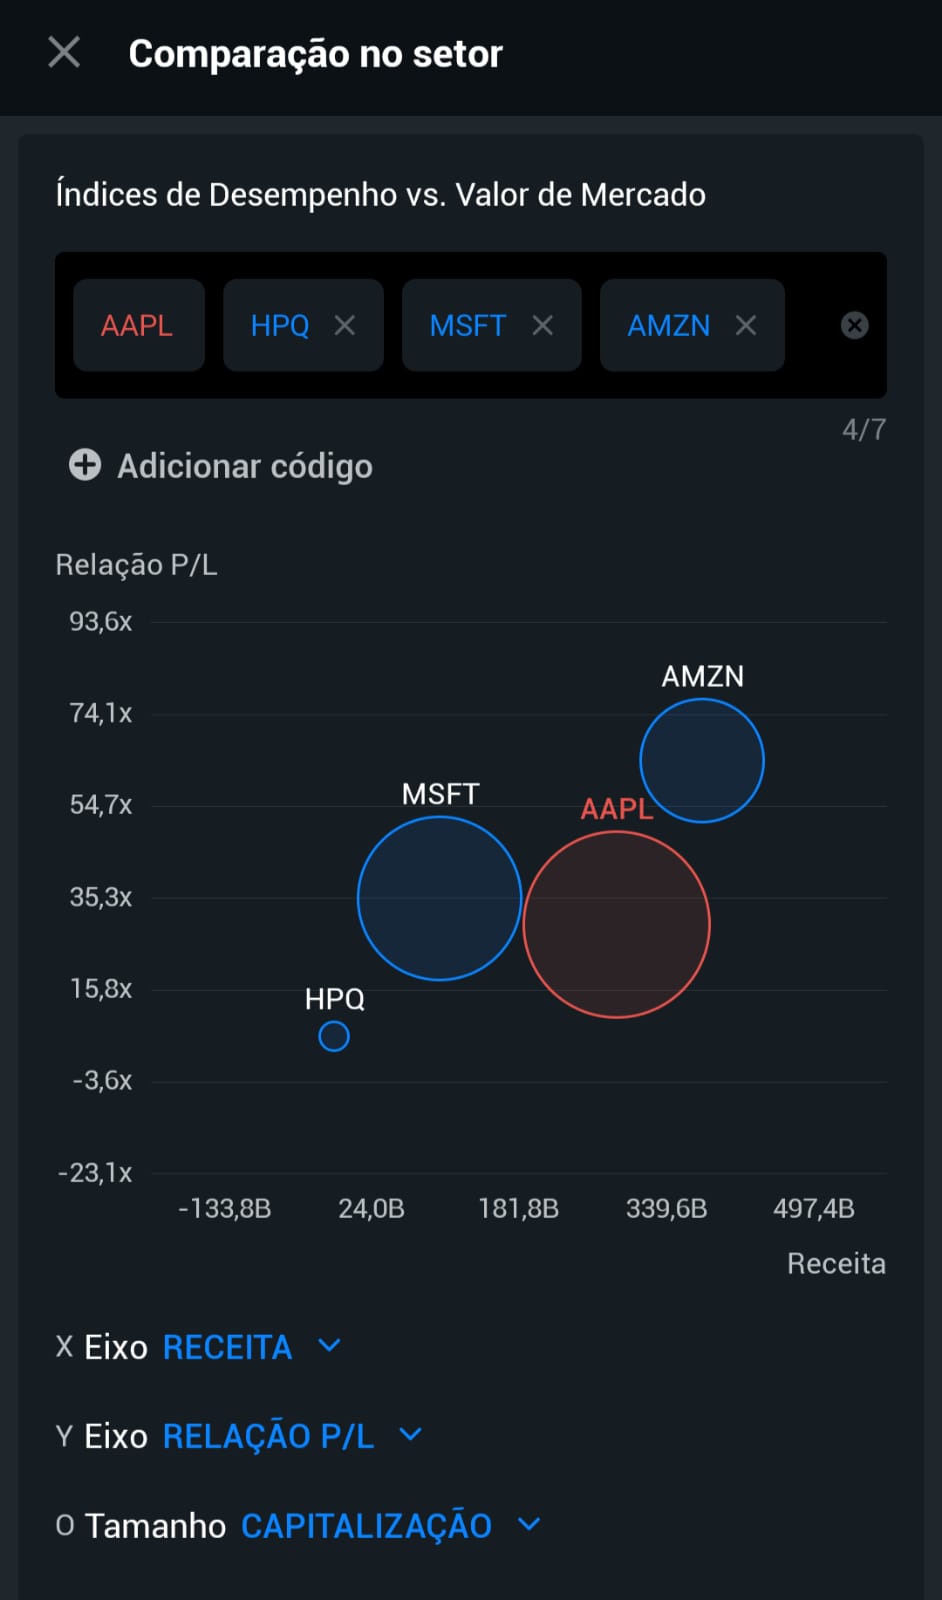
Task: Tap the chevron beside RECEITA
Action: click(x=329, y=1346)
